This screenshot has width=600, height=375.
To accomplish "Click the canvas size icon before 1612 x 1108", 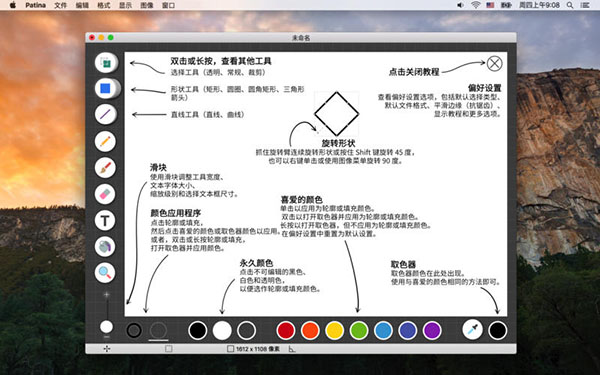I will point(230,349).
